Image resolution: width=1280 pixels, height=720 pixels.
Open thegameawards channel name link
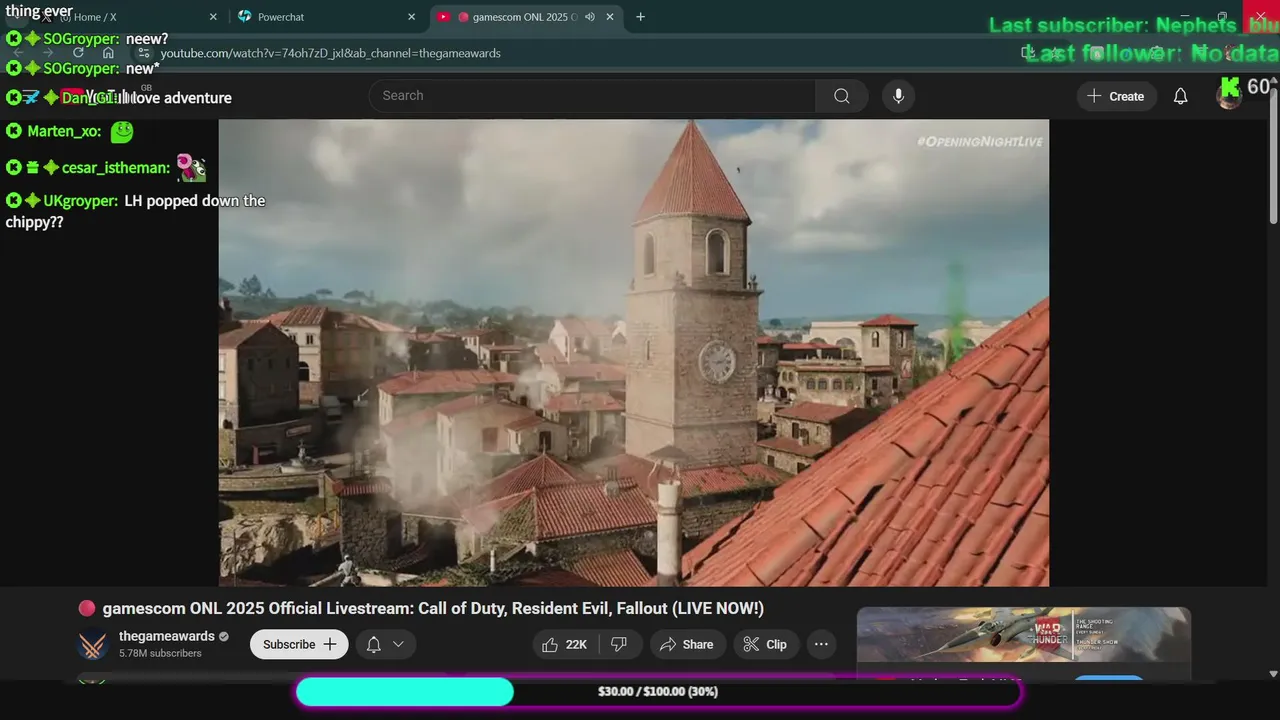167,636
